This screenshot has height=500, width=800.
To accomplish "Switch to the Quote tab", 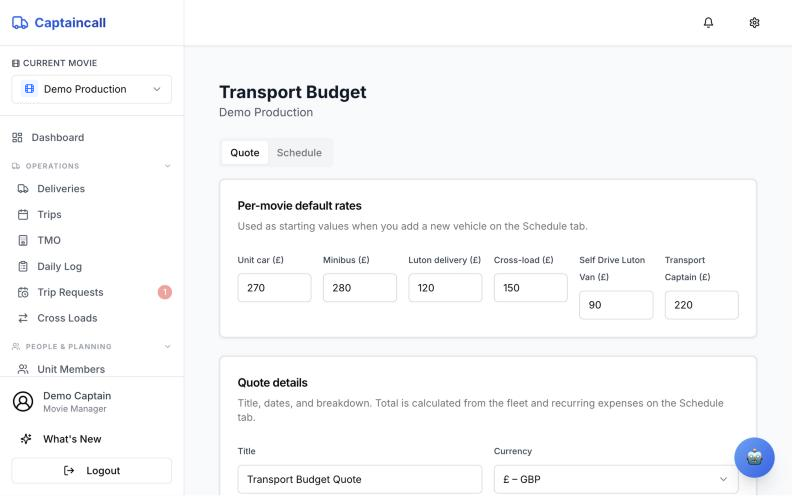I will pos(244,153).
